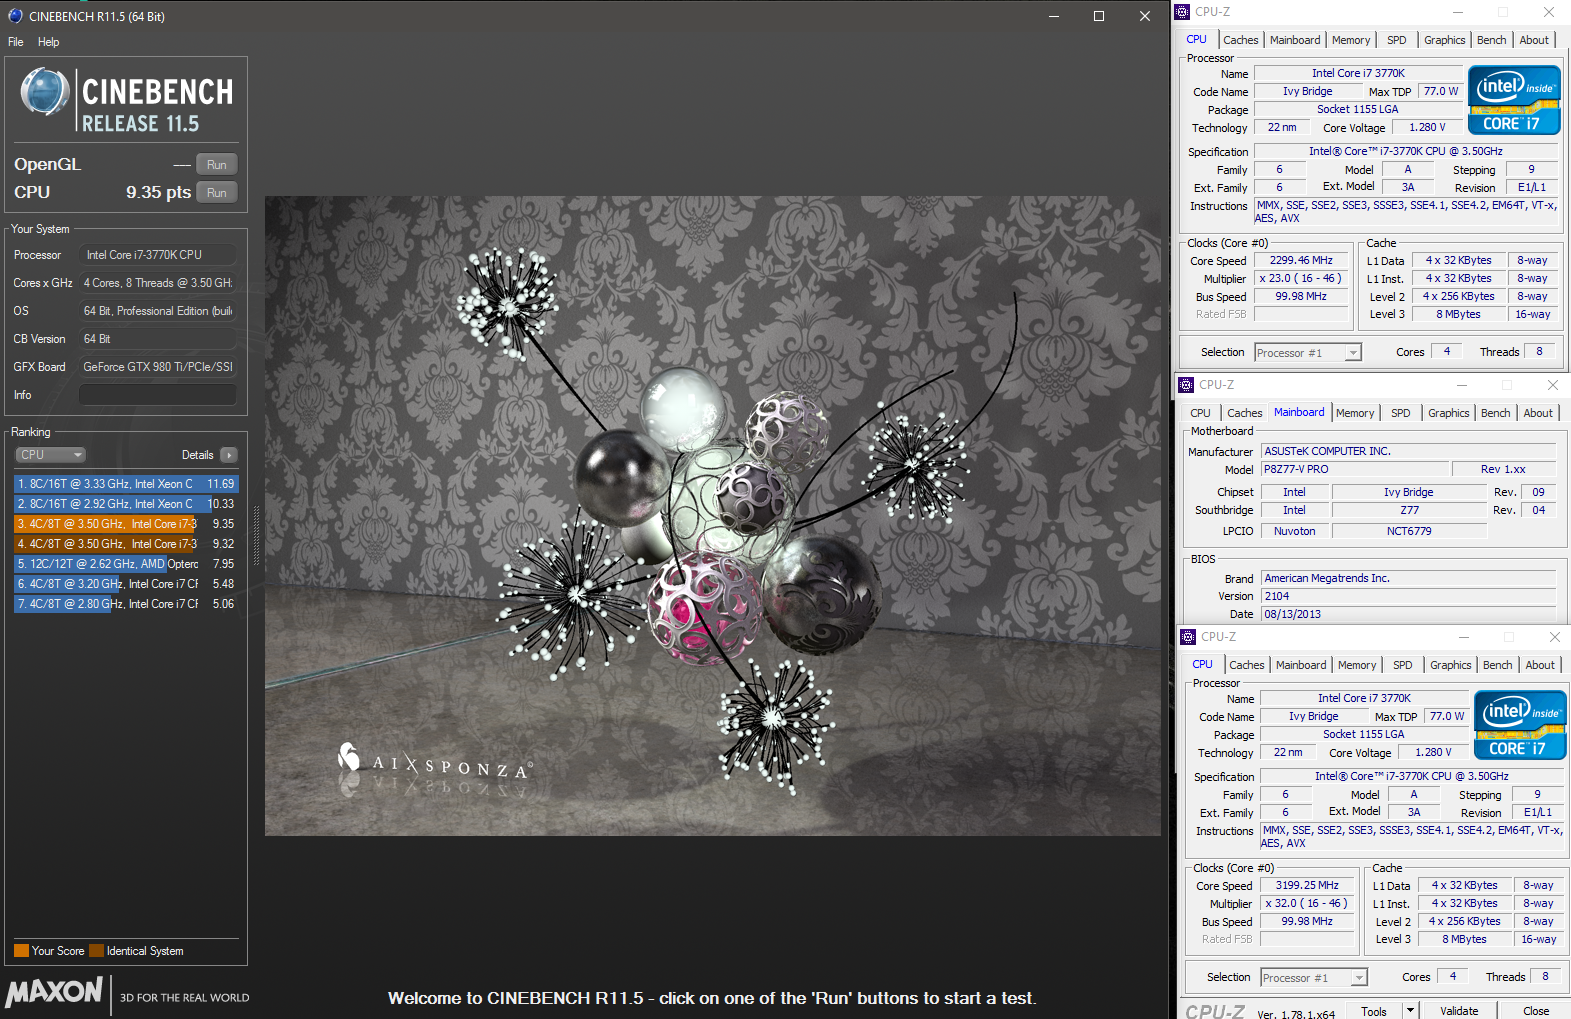Click the BIOS date 08/13/2013 field
This screenshot has height=1019, width=1571.
click(x=1408, y=614)
